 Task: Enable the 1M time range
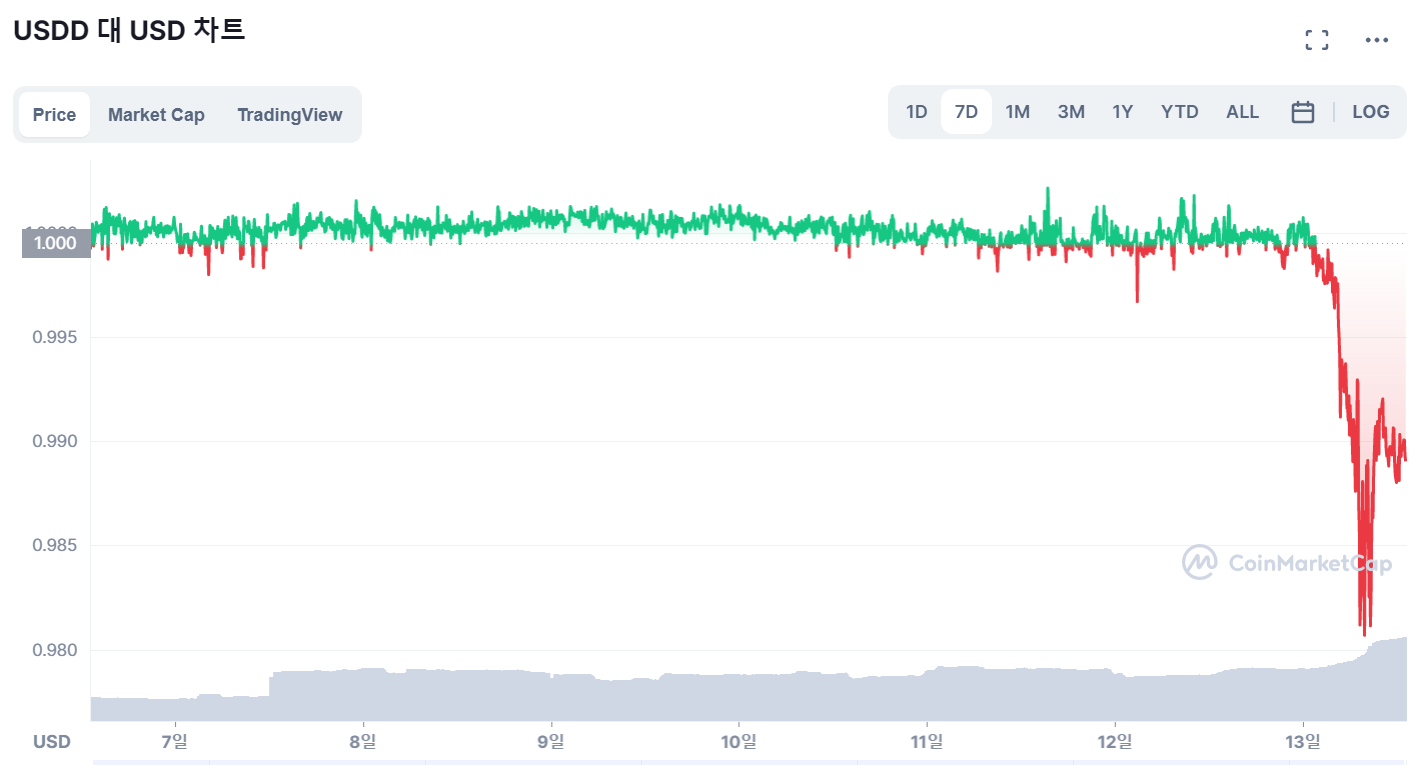pos(1017,112)
